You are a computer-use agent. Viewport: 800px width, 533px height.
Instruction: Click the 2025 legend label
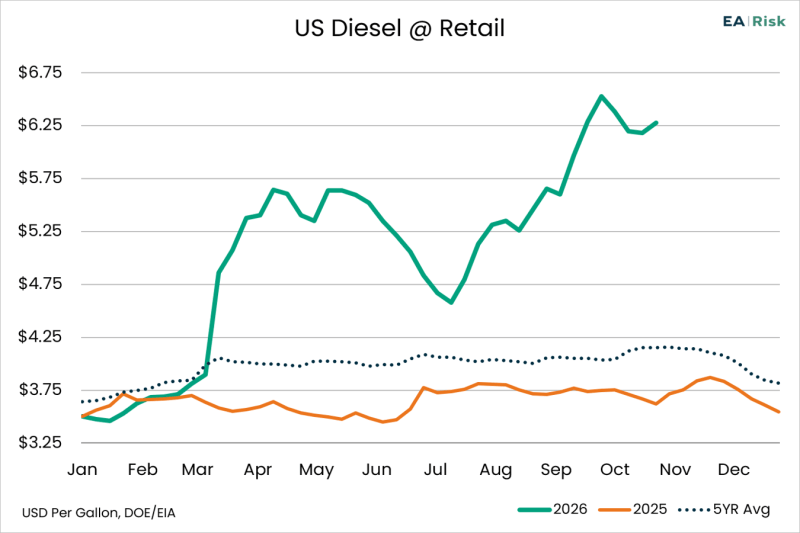(x=650, y=509)
